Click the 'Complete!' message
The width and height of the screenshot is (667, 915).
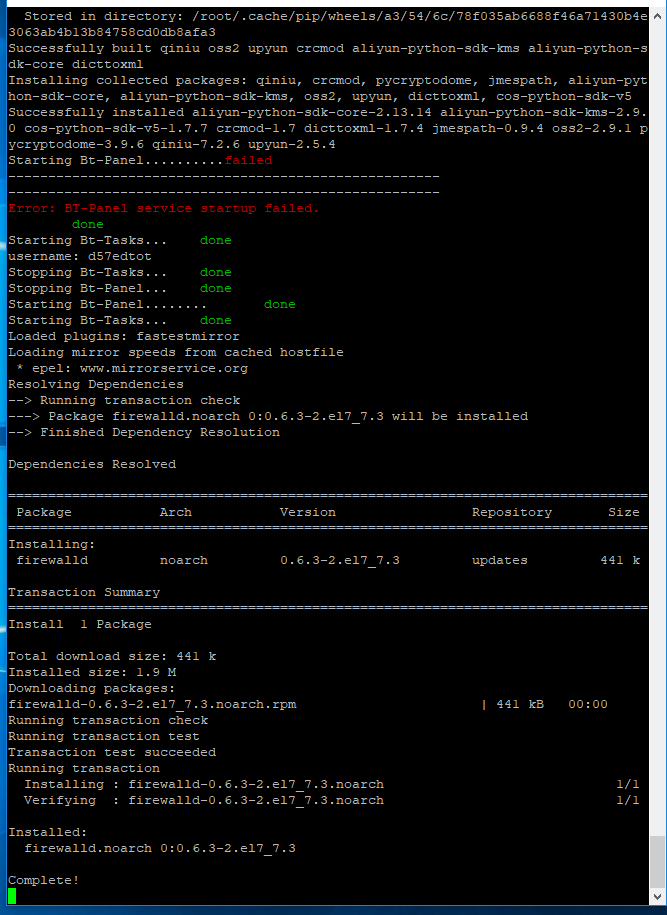(43, 880)
